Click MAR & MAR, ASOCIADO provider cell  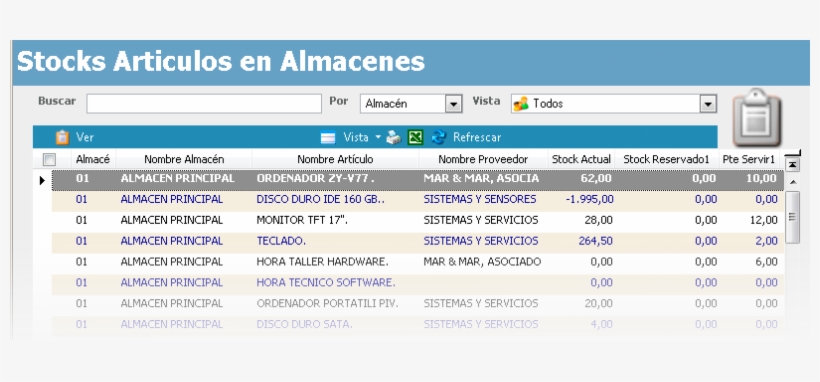[x=482, y=262]
